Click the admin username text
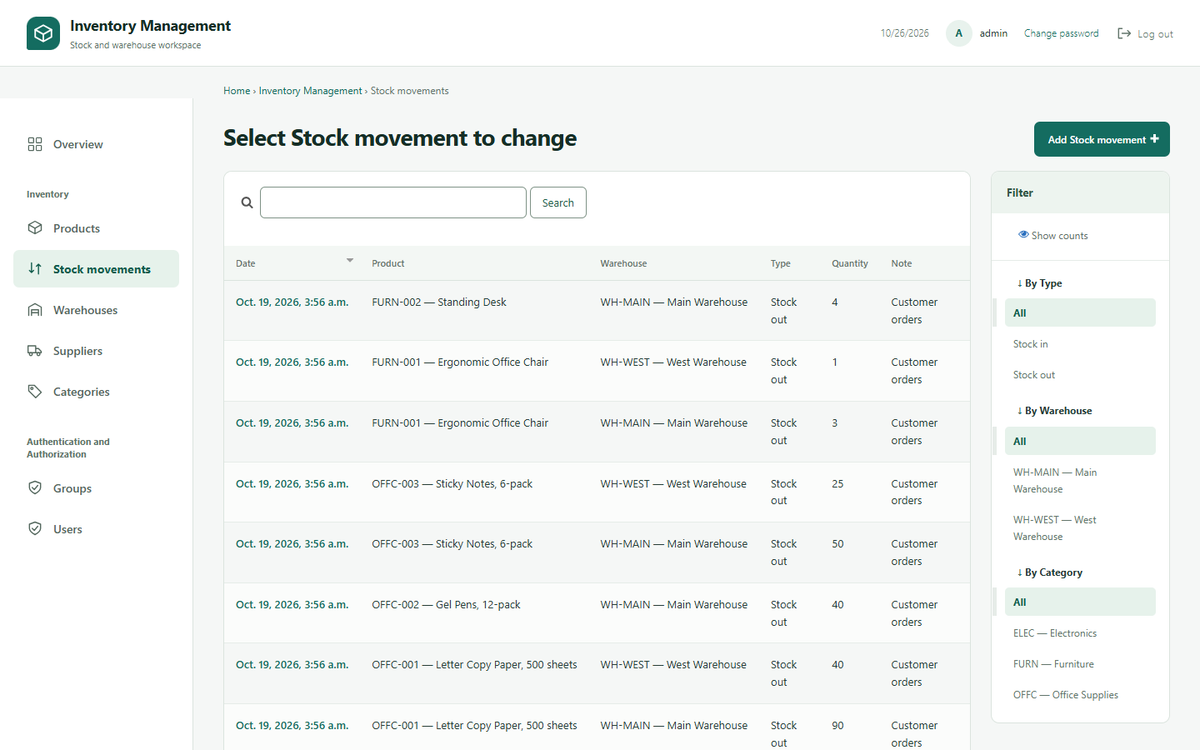 click(x=993, y=33)
